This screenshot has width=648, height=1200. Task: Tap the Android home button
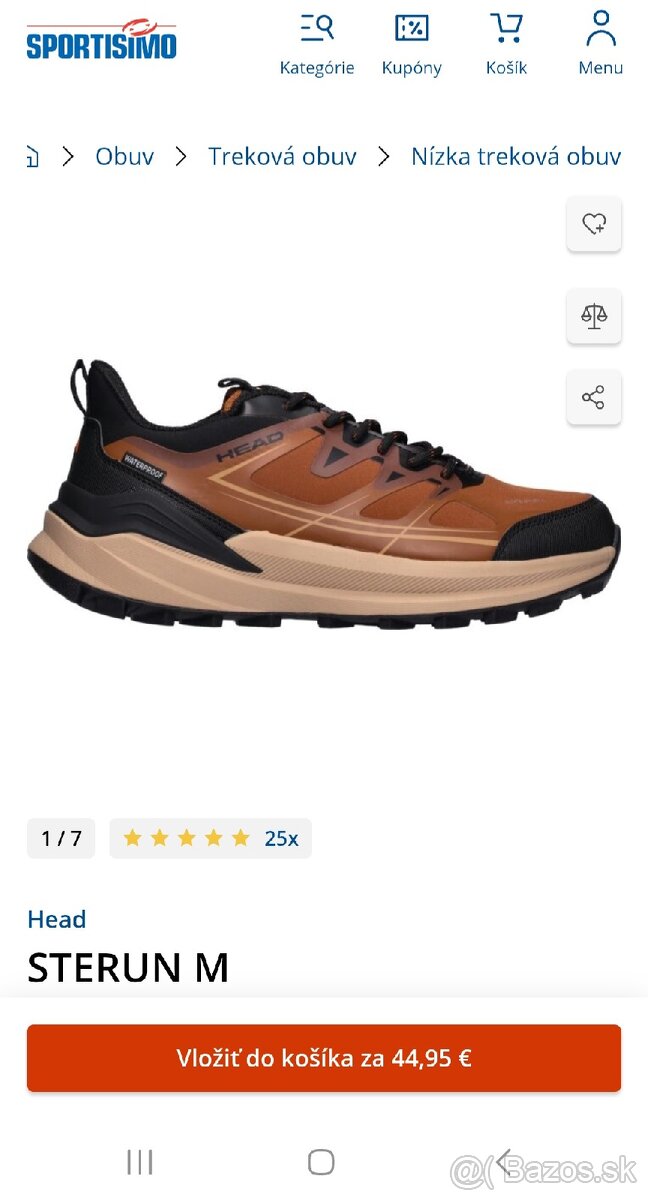pyautogui.click(x=321, y=1162)
